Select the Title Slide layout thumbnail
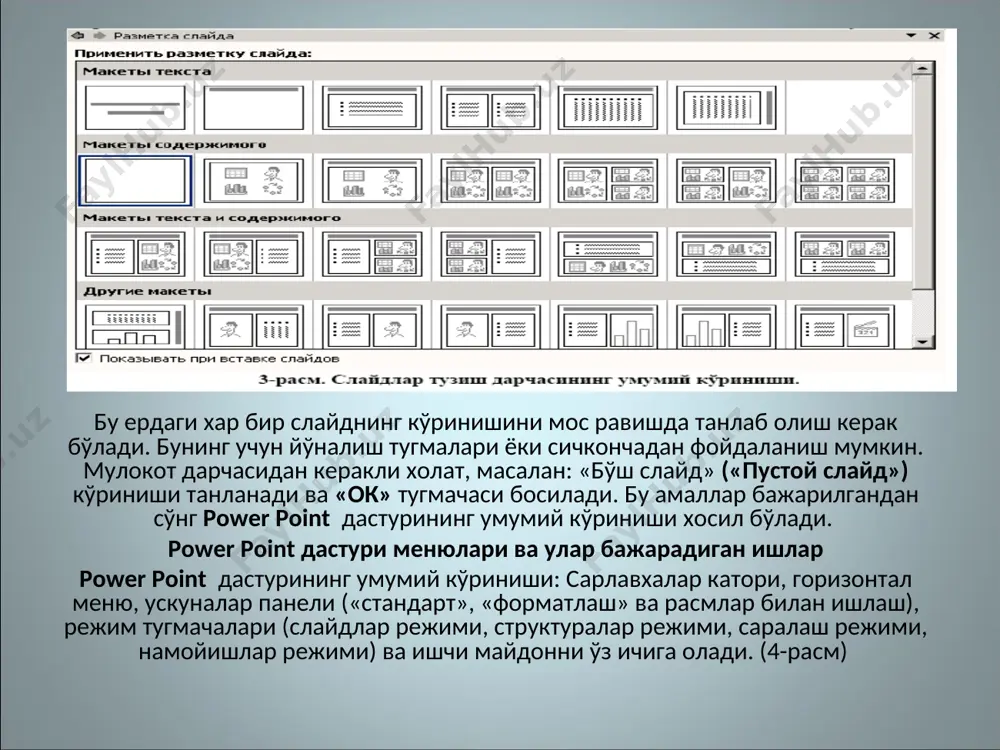Screen dimensions: 1000x750 click(x=135, y=108)
